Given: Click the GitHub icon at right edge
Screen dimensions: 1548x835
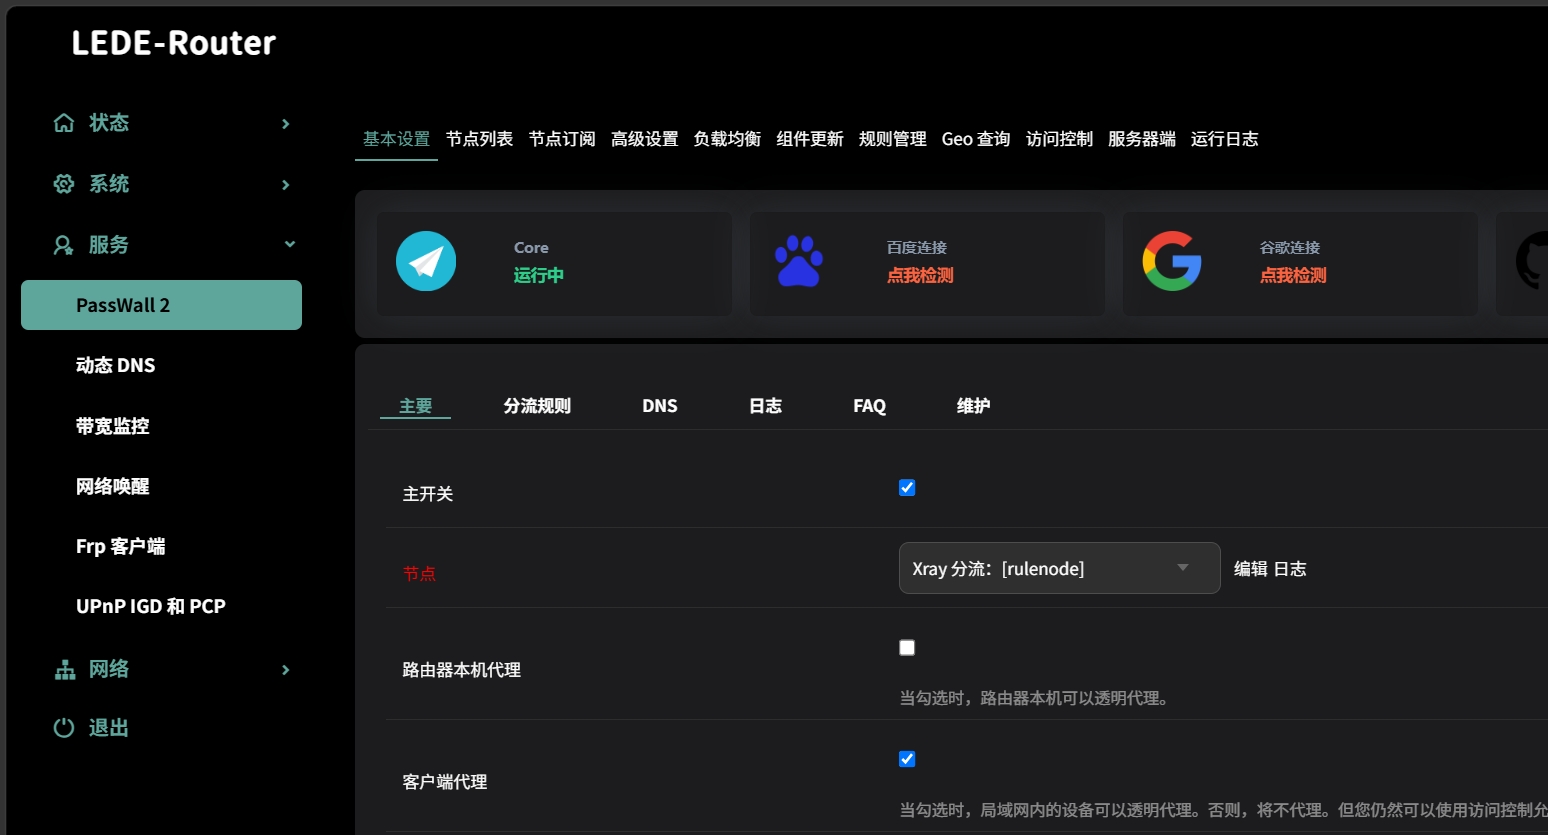Looking at the screenshot, I should pyautogui.click(x=1533, y=261).
